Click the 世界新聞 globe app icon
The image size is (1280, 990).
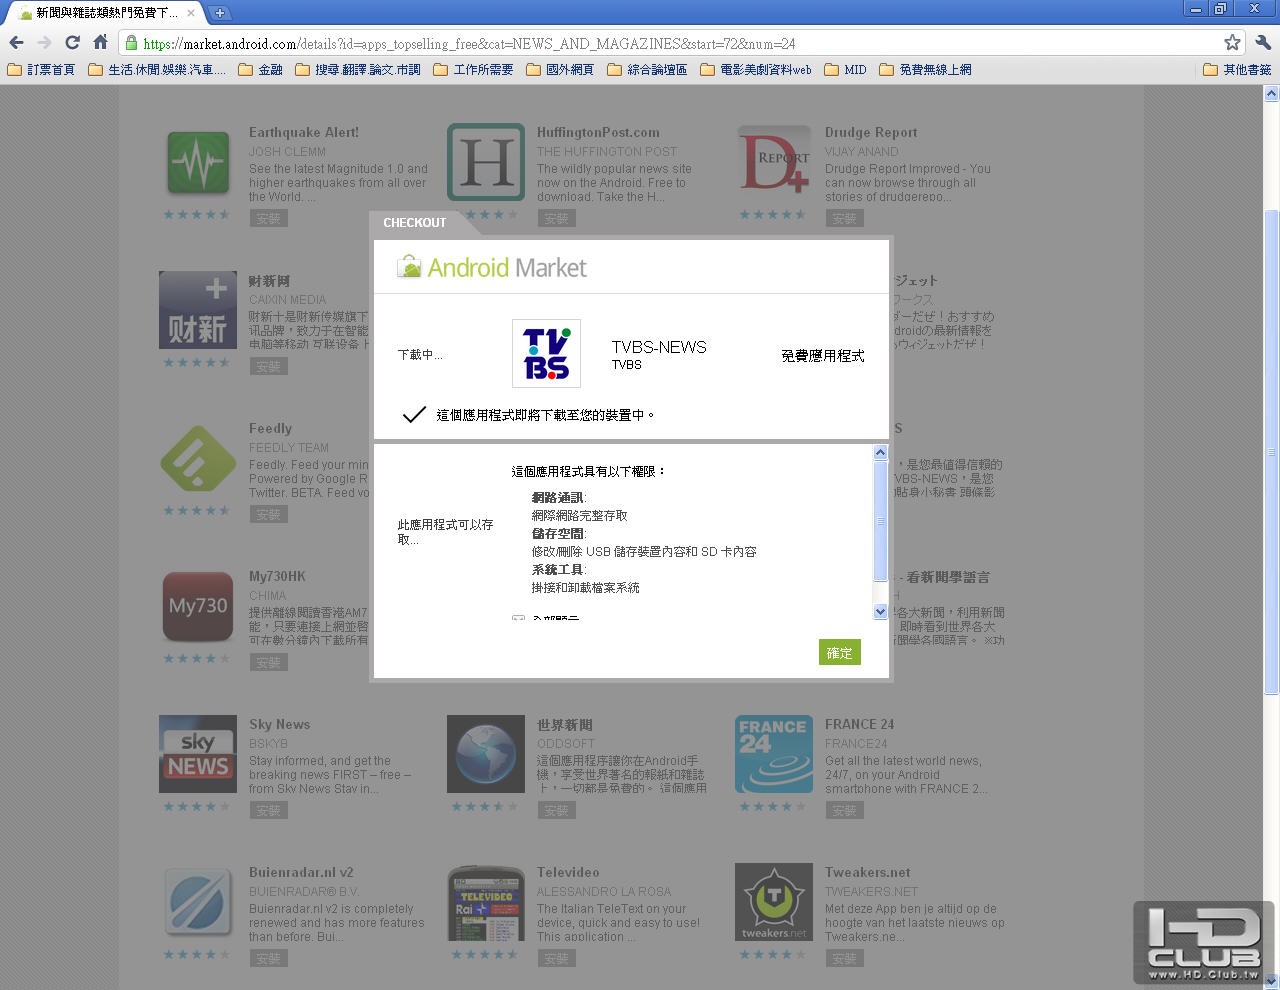(x=486, y=755)
